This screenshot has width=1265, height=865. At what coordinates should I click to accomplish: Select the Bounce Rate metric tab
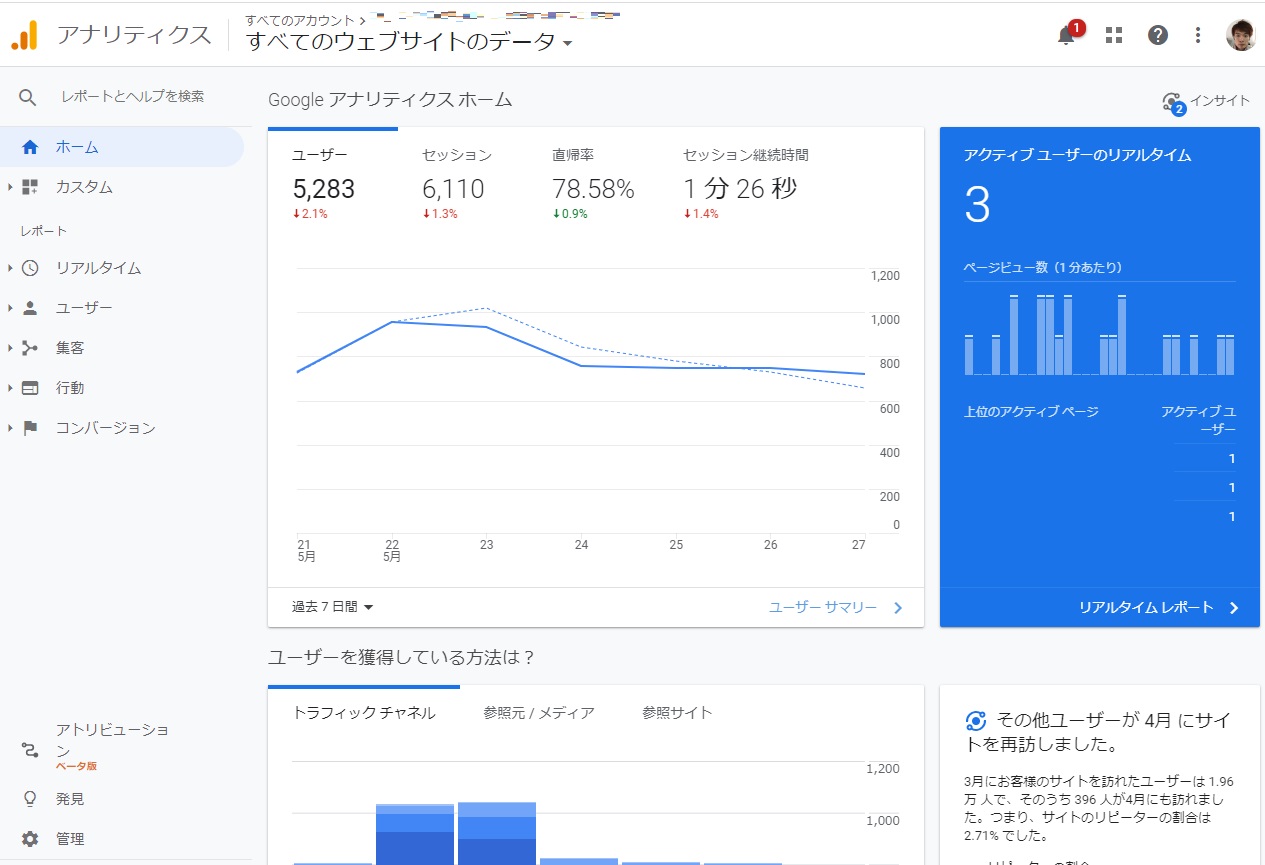point(593,183)
